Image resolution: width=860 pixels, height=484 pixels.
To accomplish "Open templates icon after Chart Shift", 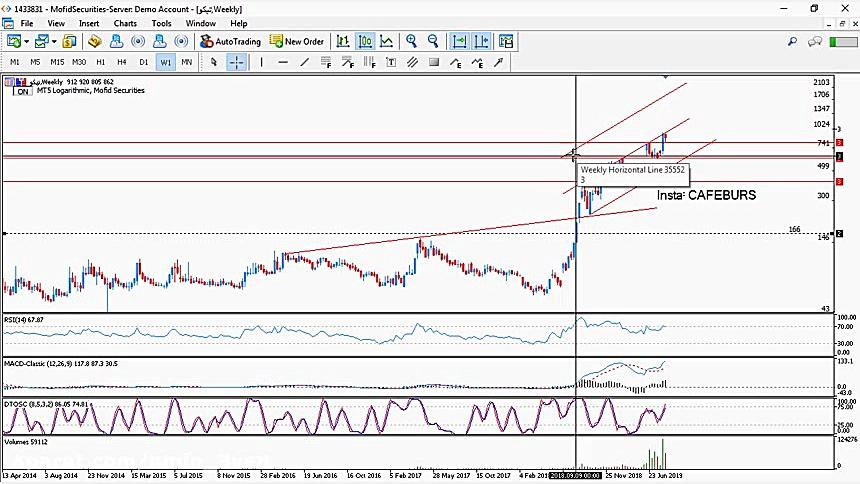I will point(506,41).
